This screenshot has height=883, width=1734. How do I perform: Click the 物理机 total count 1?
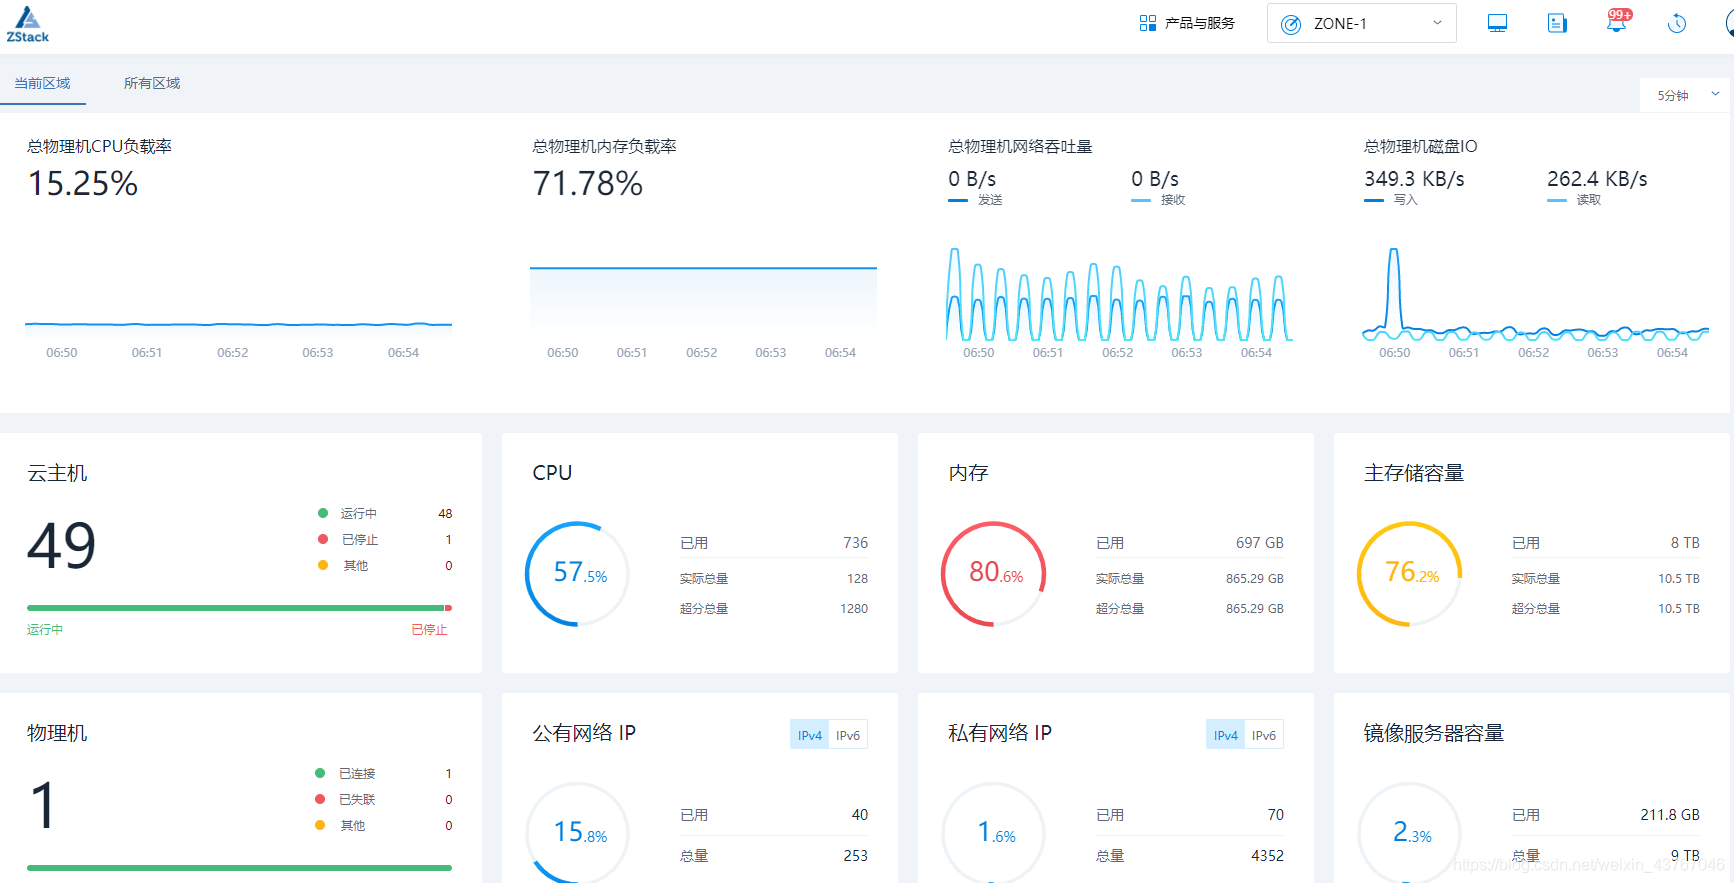[x=43, y=805]
